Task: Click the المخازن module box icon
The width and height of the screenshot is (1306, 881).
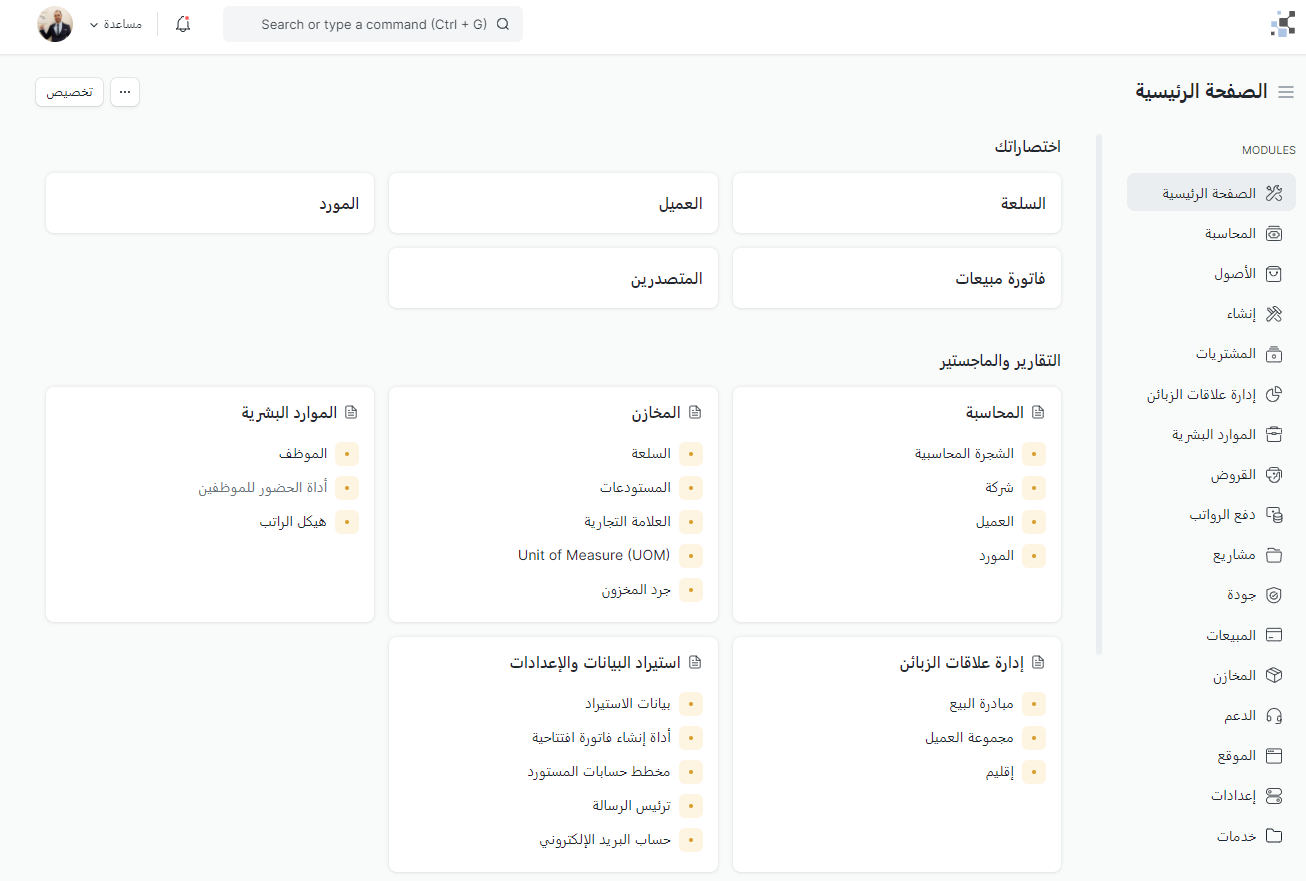Action: [1274, 676]
